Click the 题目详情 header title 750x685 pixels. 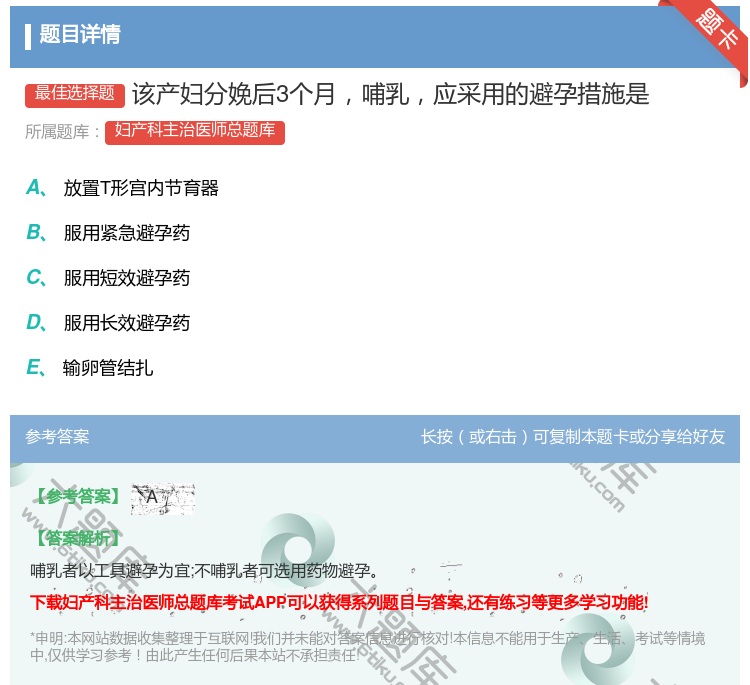[x=80, y=34]
